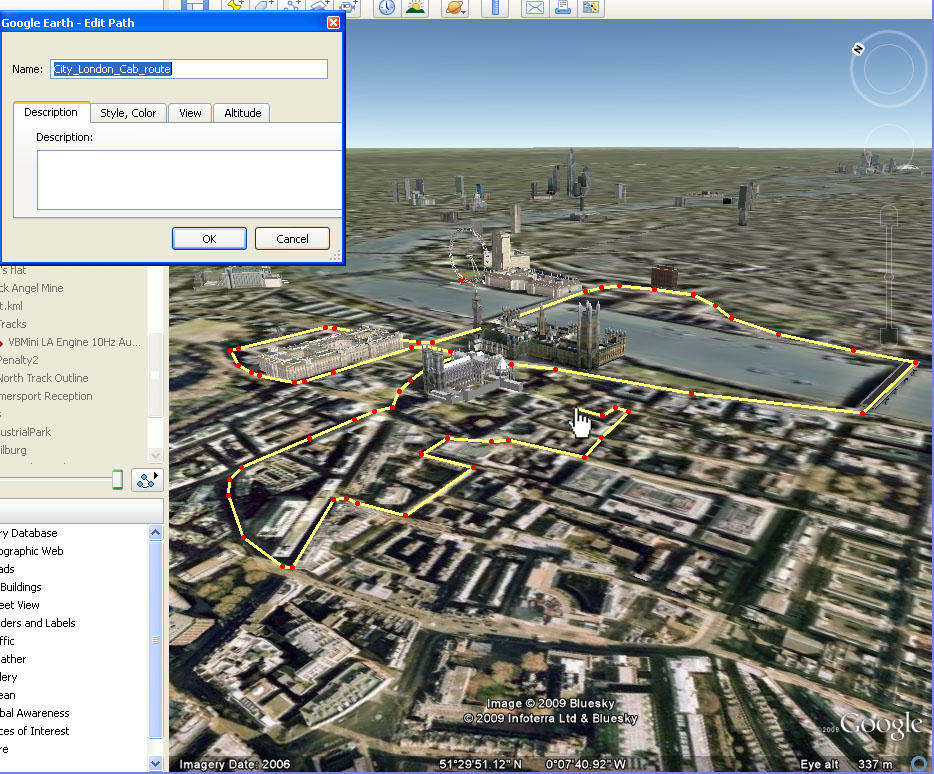Select the 'bal Awareness' layer
This screenshot has height=774, width=934.
tap(35, 713)
